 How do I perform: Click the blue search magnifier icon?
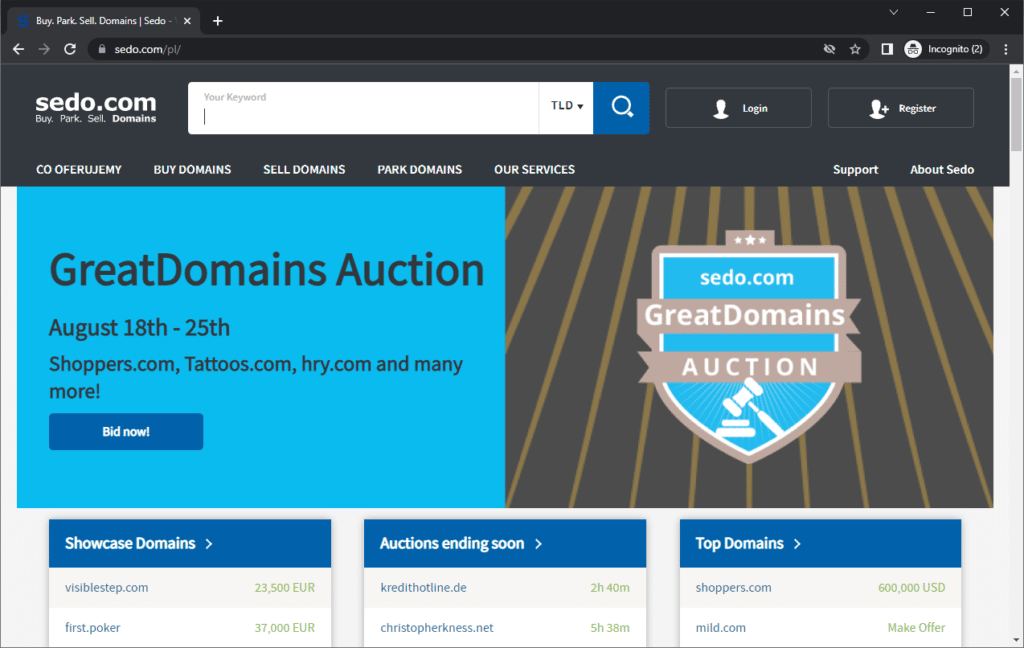(620, 106)
